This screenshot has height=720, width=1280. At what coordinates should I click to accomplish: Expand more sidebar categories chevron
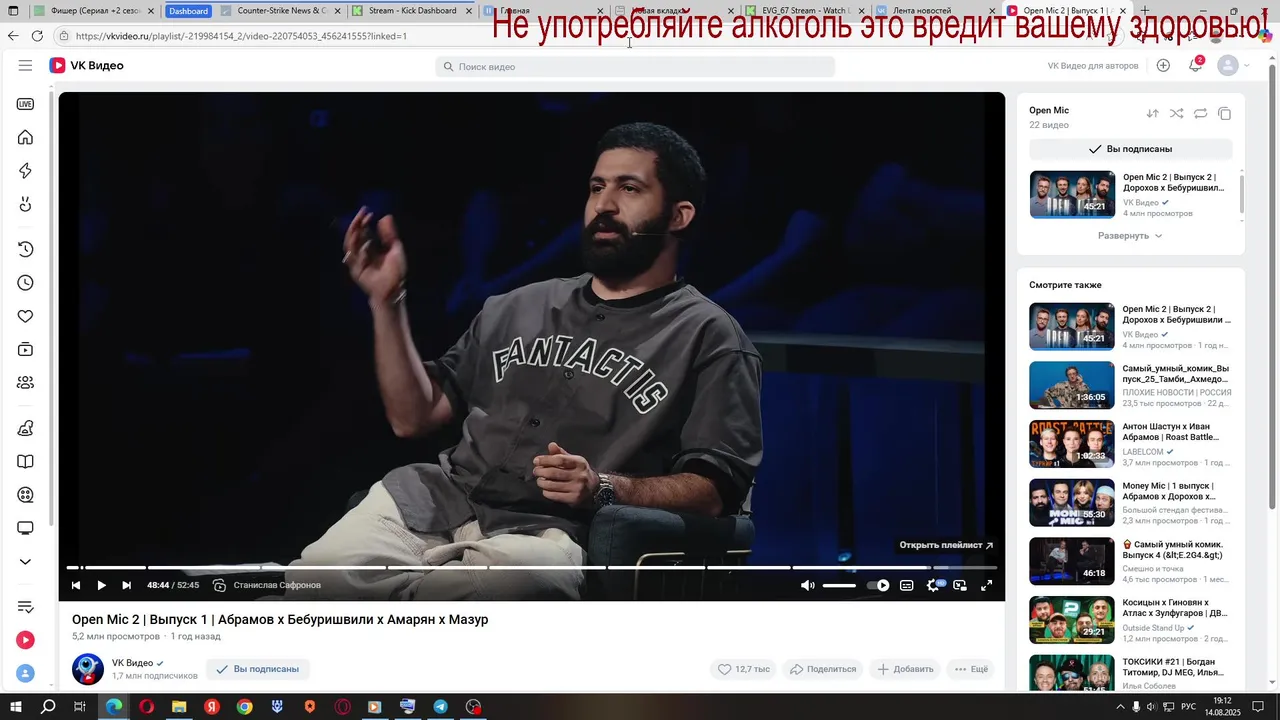click(x=25, y=562)
